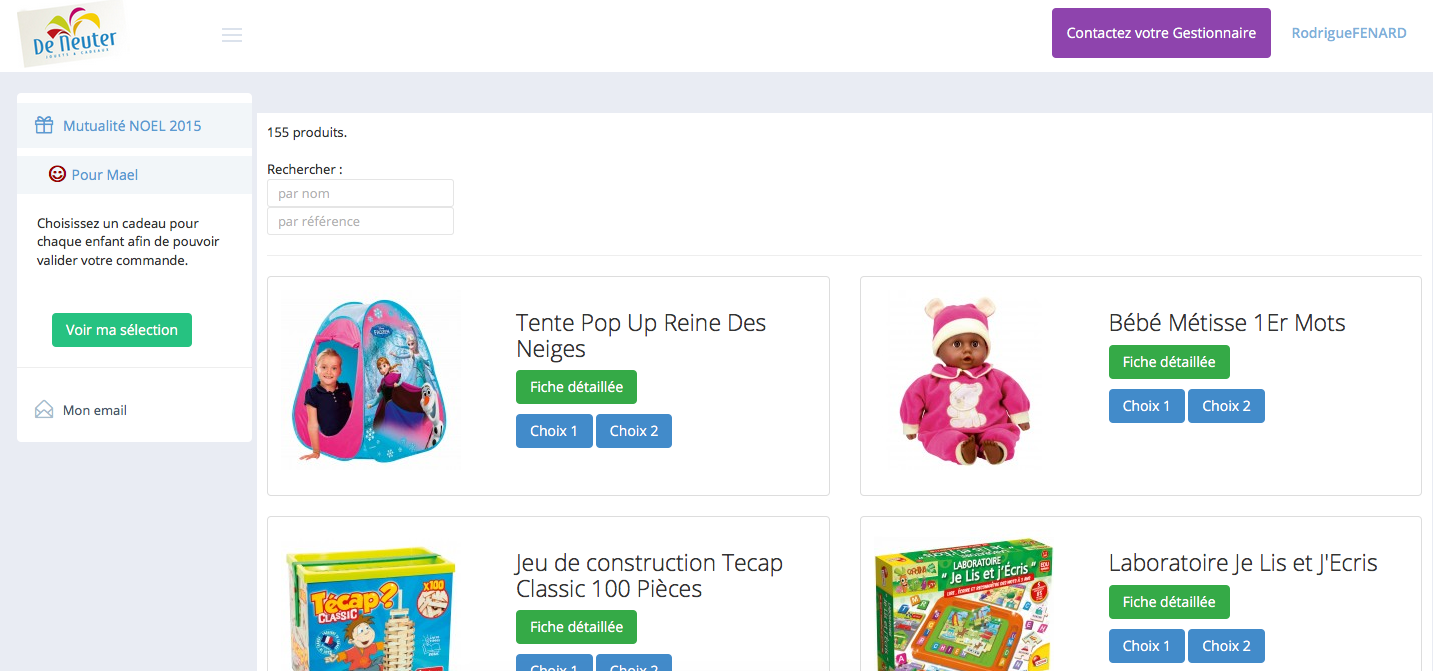Click the Tecap Classic box image

pos(371,608)
